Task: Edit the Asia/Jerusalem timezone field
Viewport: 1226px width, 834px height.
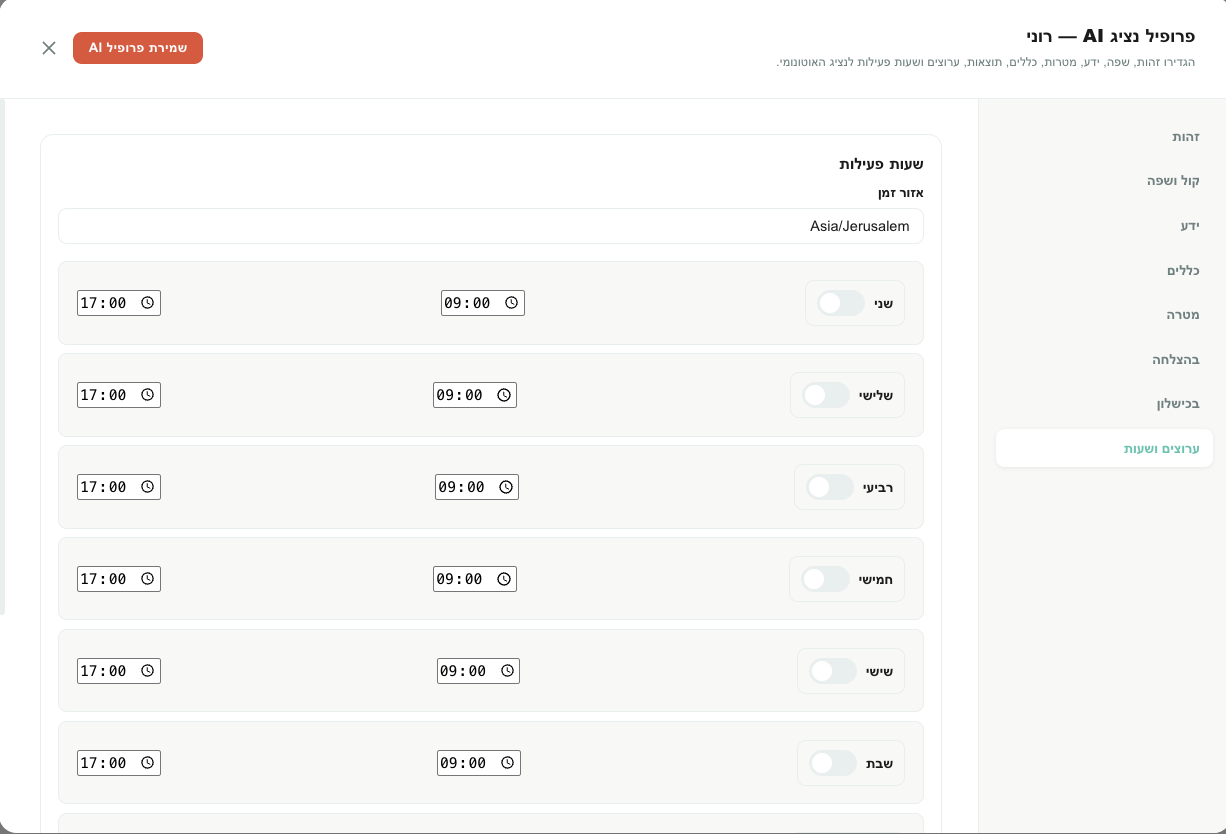Action: tap(491, 226)
